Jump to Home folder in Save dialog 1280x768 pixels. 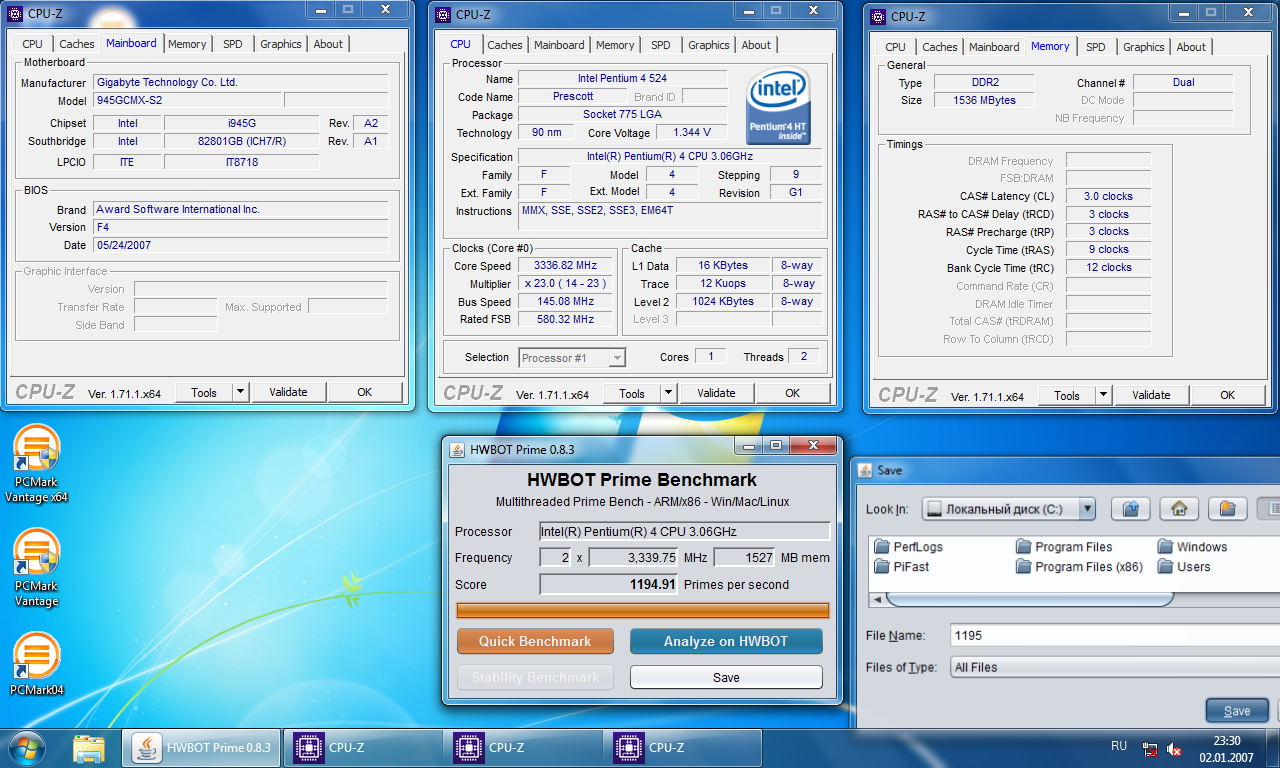click(x=1179, y=509)
